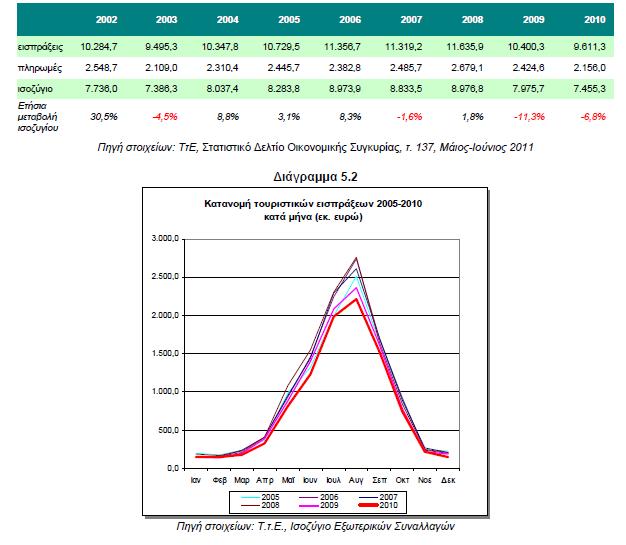Select the 2007 column header

pyautogui.click(x=411, y=20)
